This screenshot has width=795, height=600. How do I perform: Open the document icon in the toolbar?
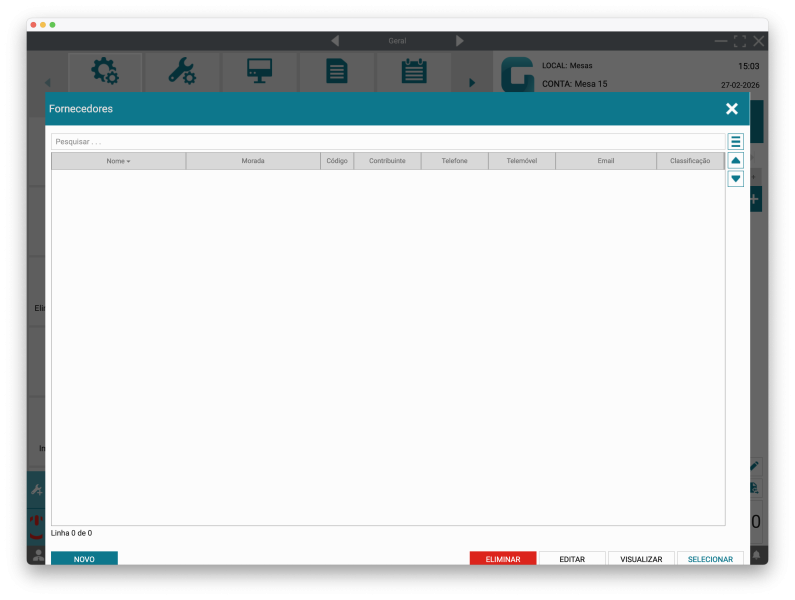(x=337, y=72)
